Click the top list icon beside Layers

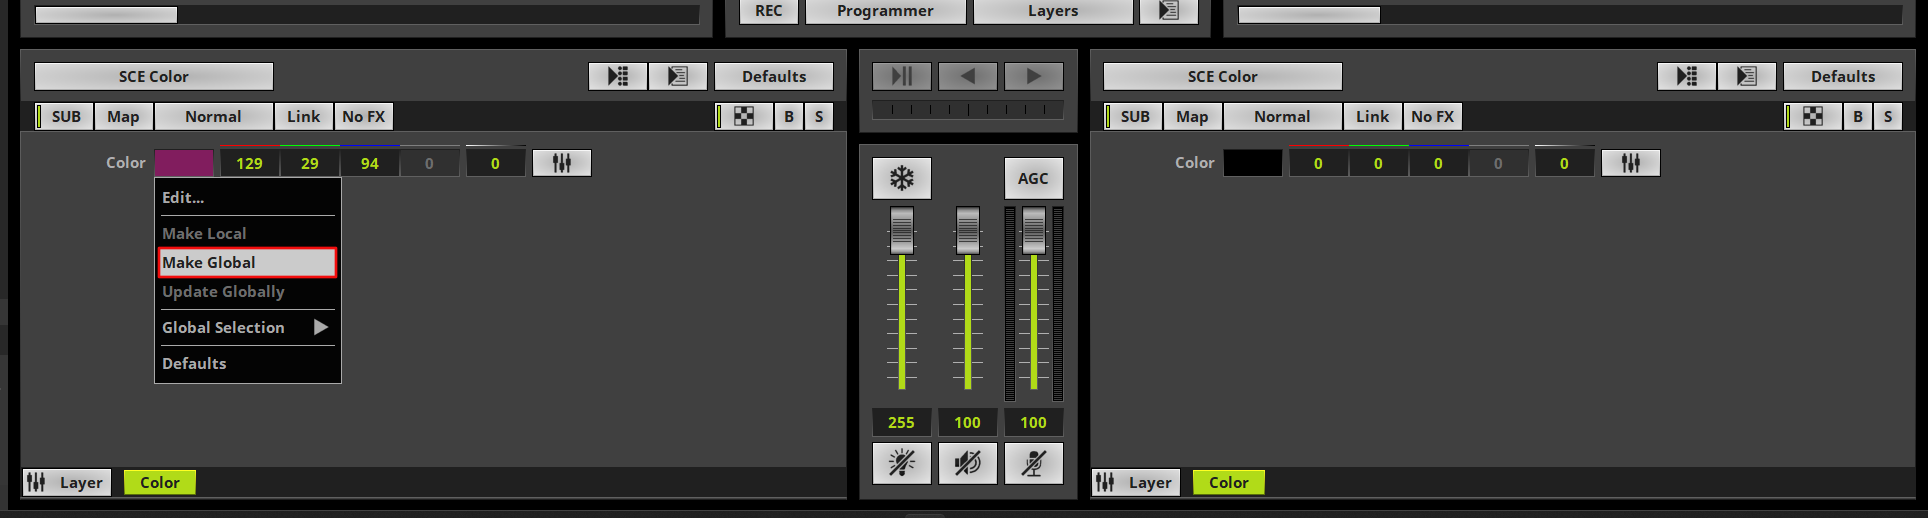tap(1168, 11)
